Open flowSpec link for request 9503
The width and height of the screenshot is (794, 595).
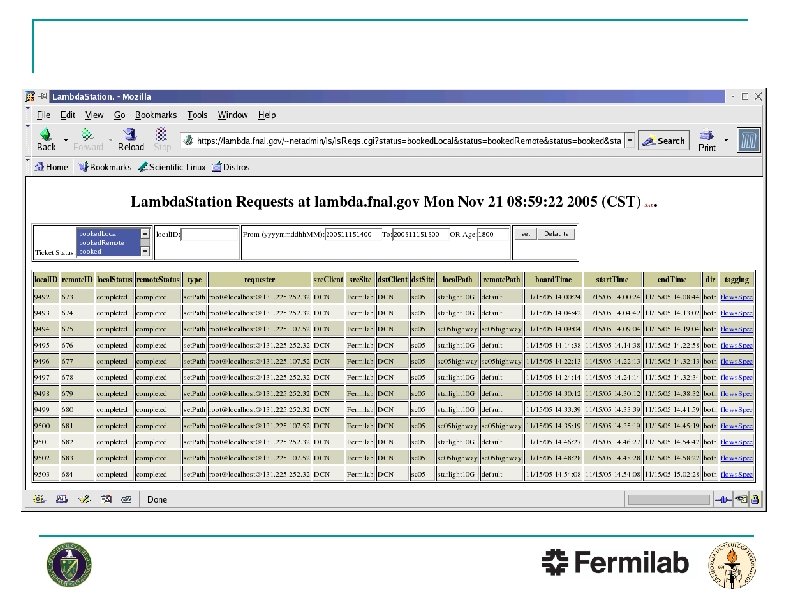pyautogui.click(x=736, y=474)
